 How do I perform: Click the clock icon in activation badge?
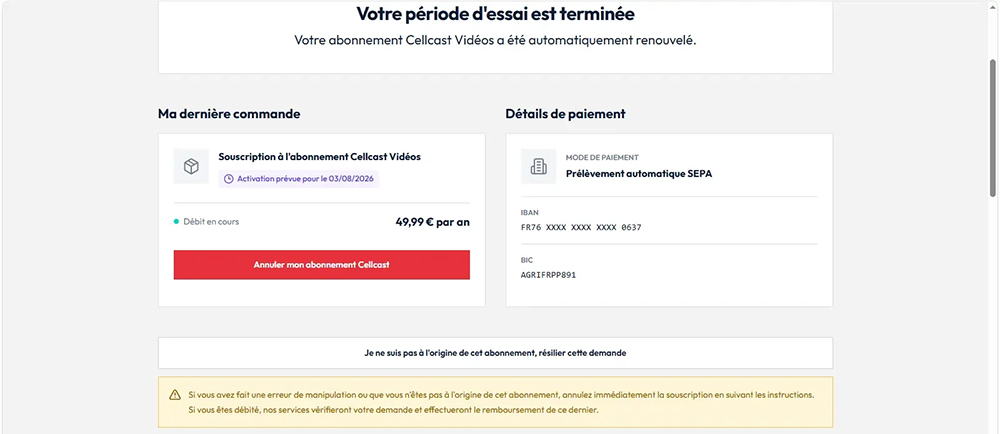230,179
